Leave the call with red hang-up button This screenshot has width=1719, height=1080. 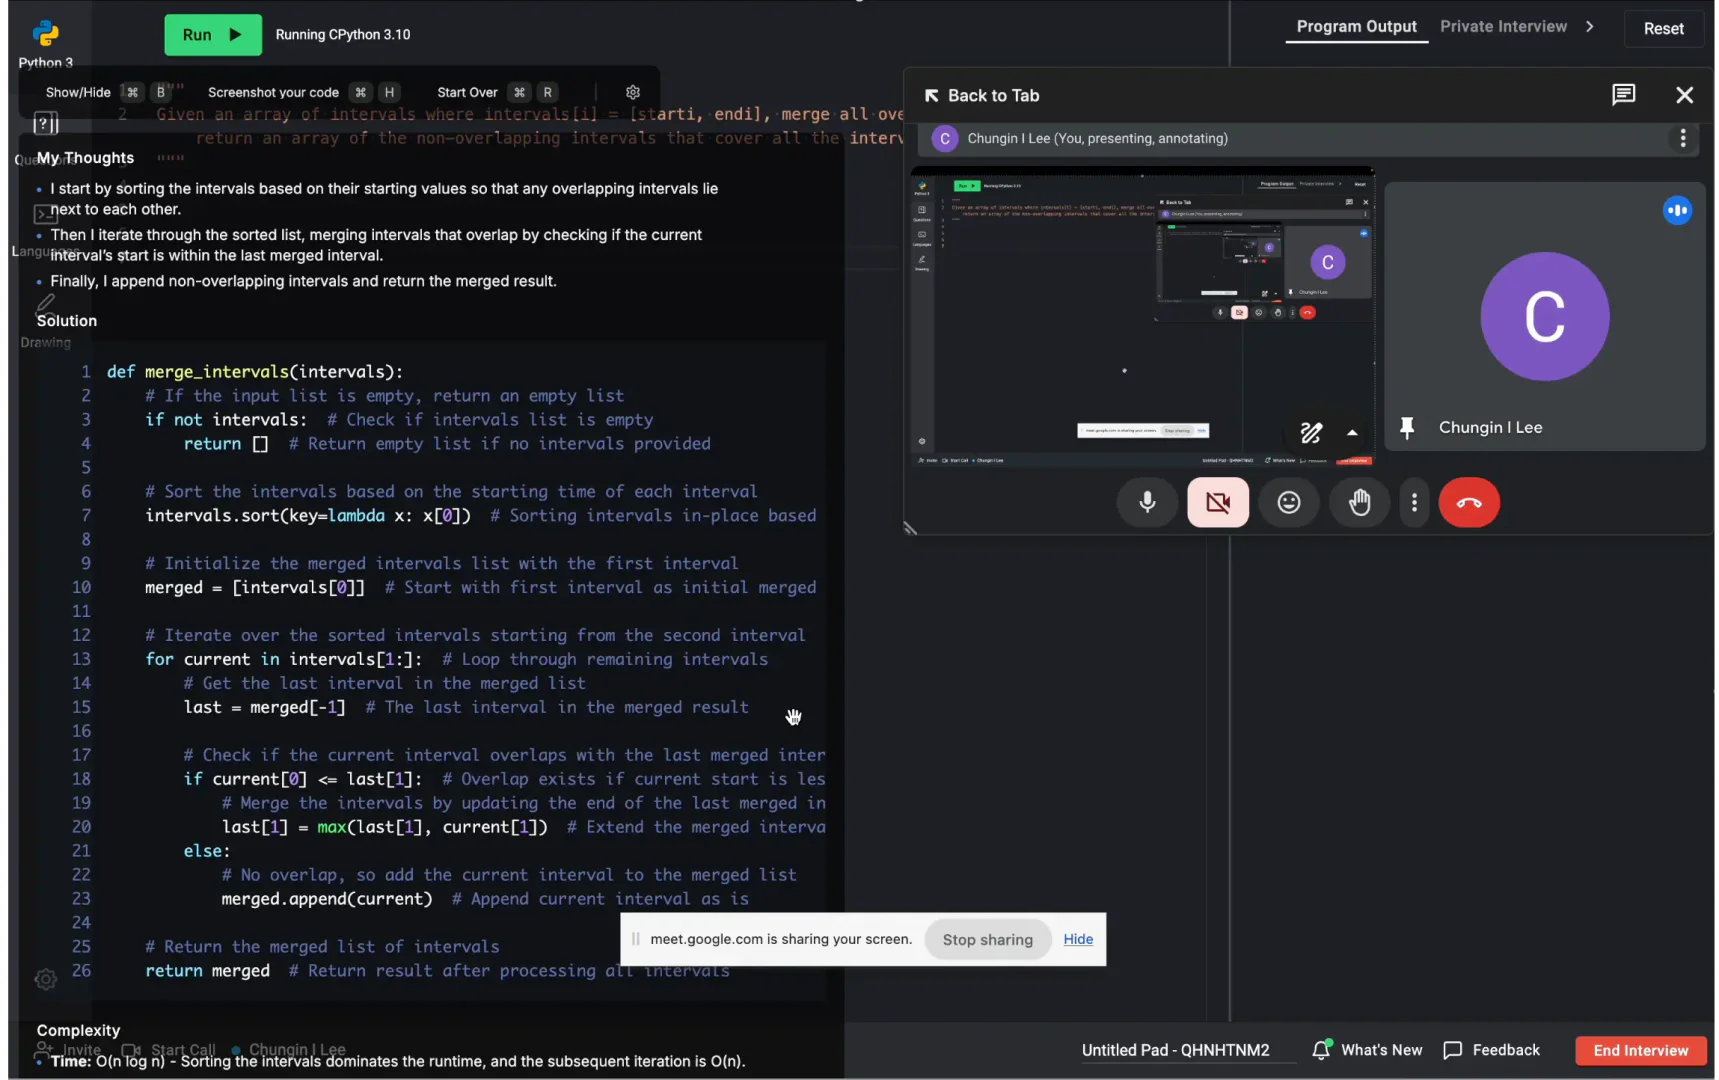click(1468, 502)
